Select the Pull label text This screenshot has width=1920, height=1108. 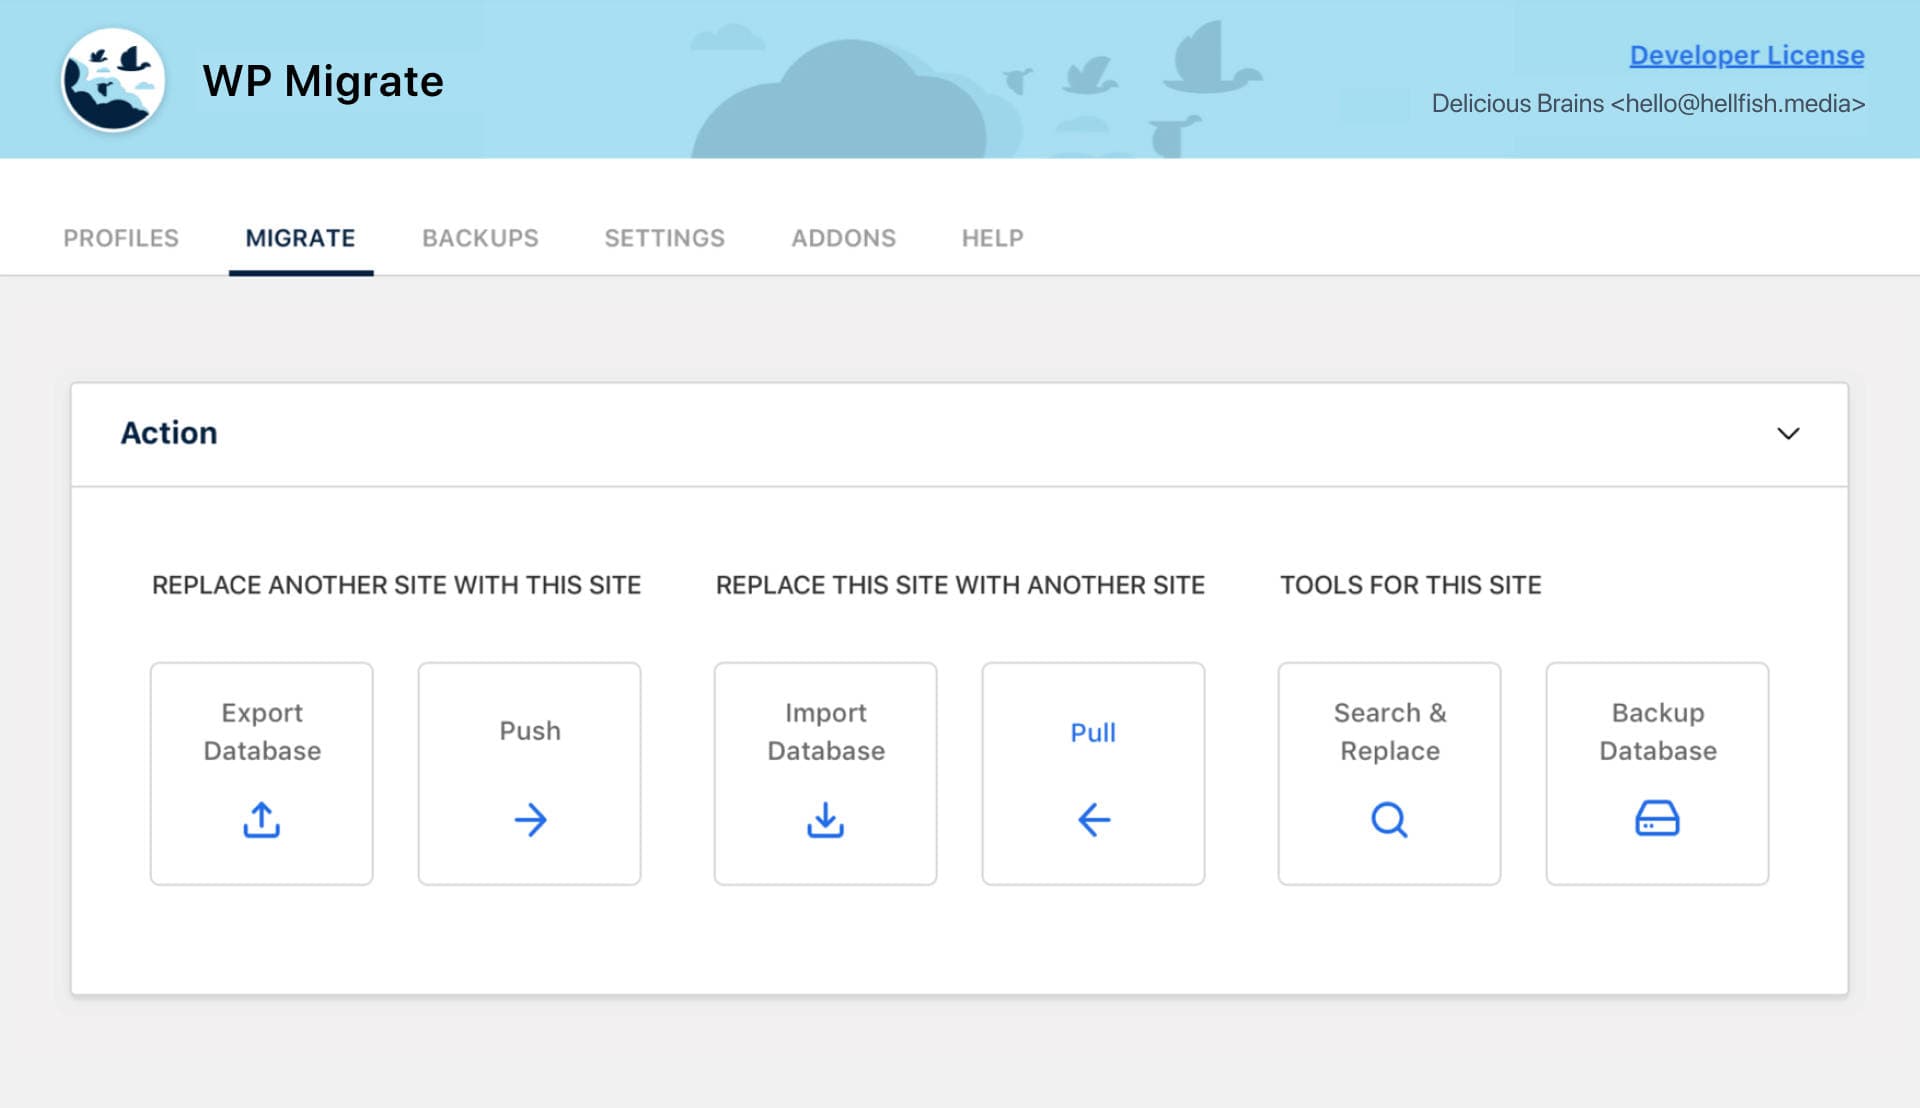coord(1093,733)
